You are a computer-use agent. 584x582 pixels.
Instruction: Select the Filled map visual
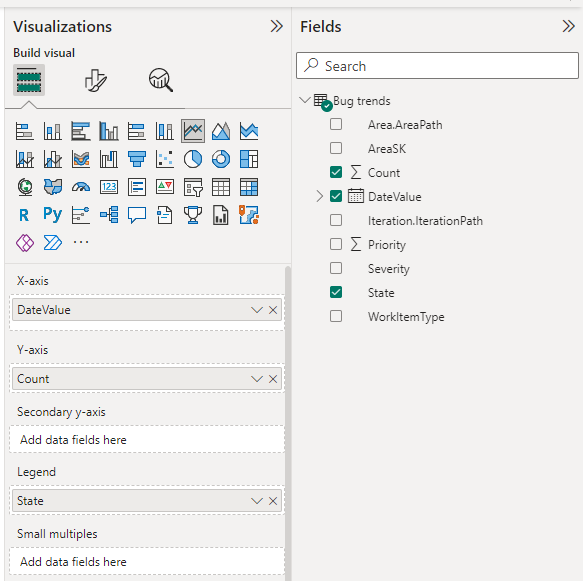[53, 187]
